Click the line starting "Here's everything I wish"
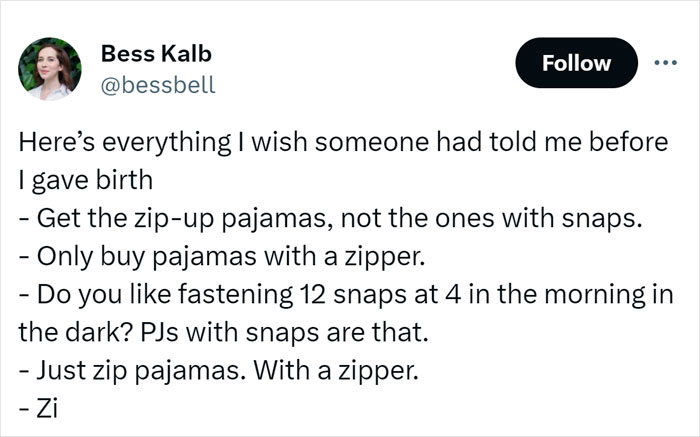The width and height of the screenshot is (700, 437). tap(342, 143)
